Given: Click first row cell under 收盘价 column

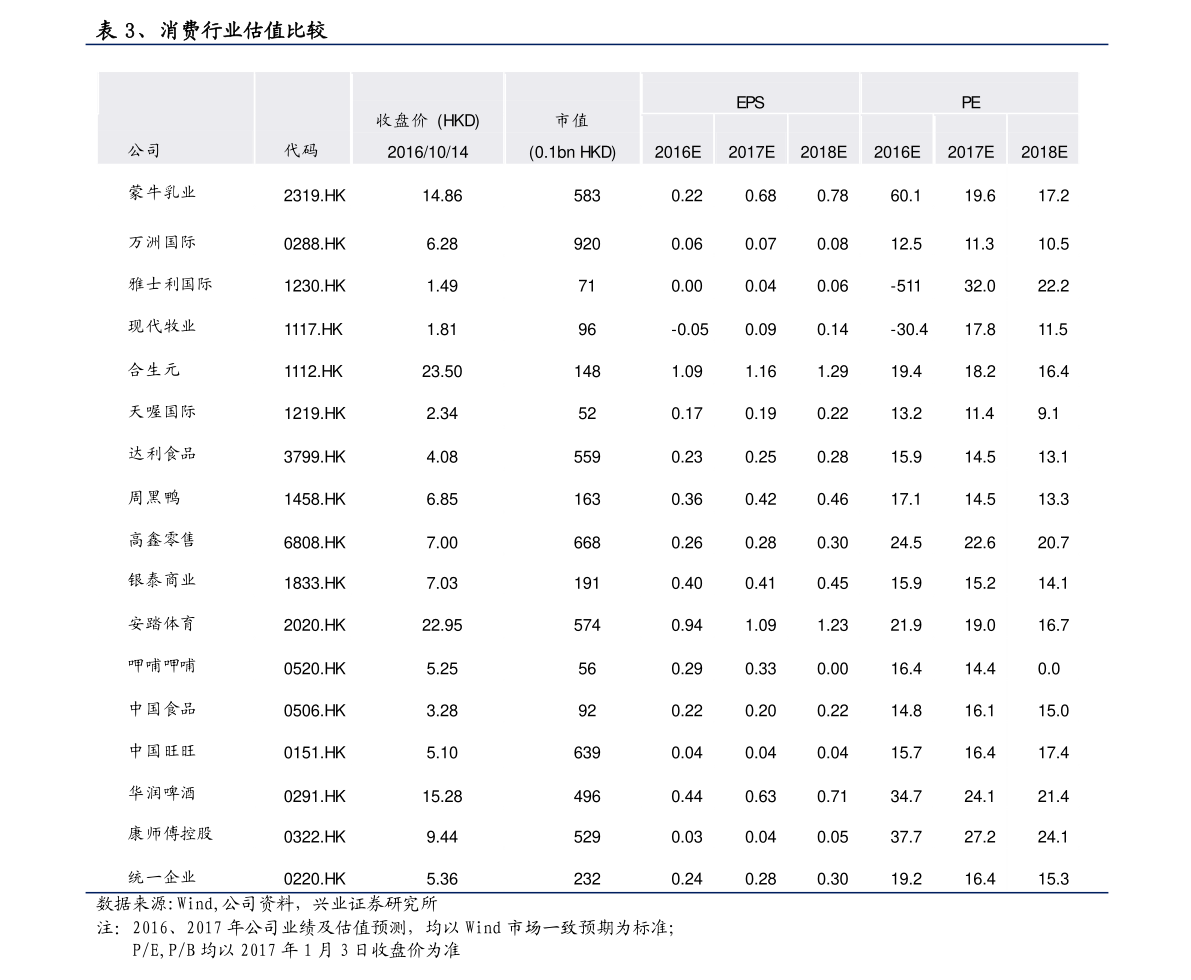Looking at the screenshot, I should [x=427, y=186].
